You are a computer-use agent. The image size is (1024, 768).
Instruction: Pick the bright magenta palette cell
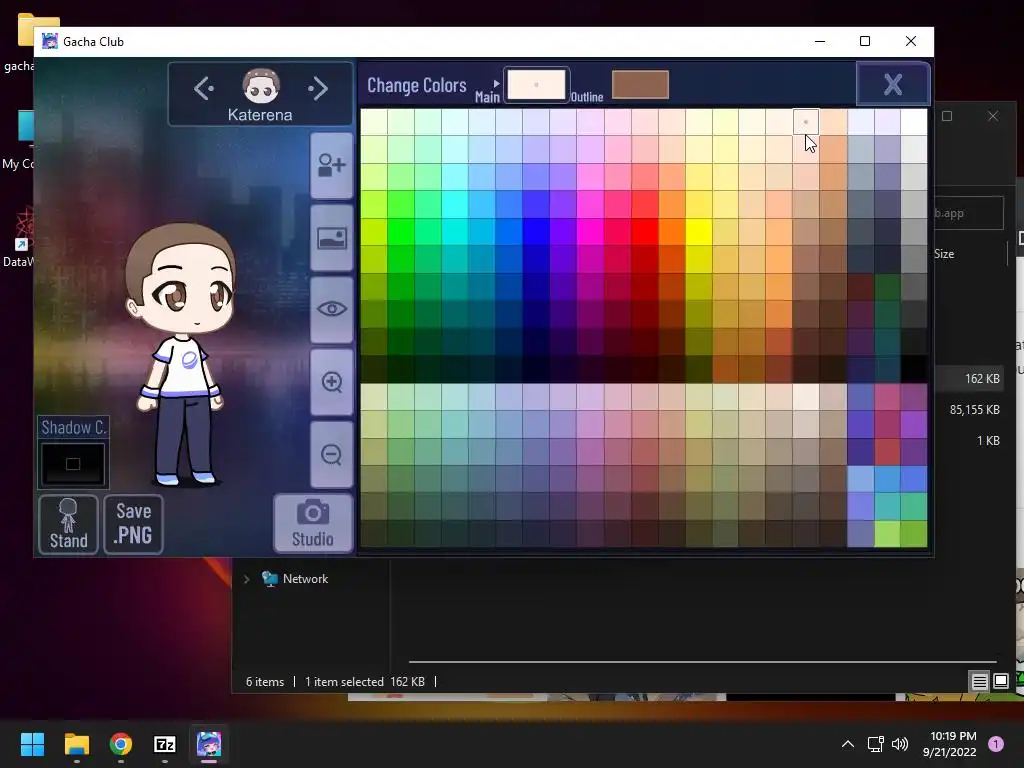click(x=590, y=232)
